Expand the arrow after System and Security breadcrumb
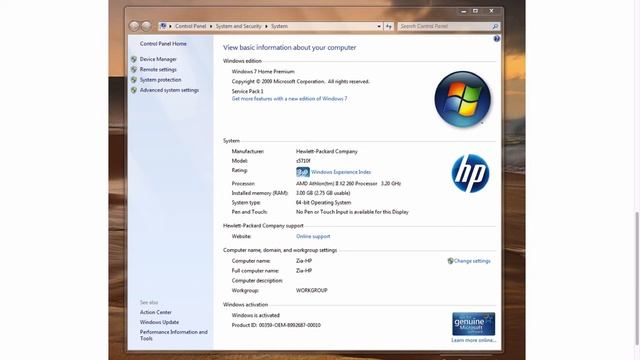 click(266, 26)
